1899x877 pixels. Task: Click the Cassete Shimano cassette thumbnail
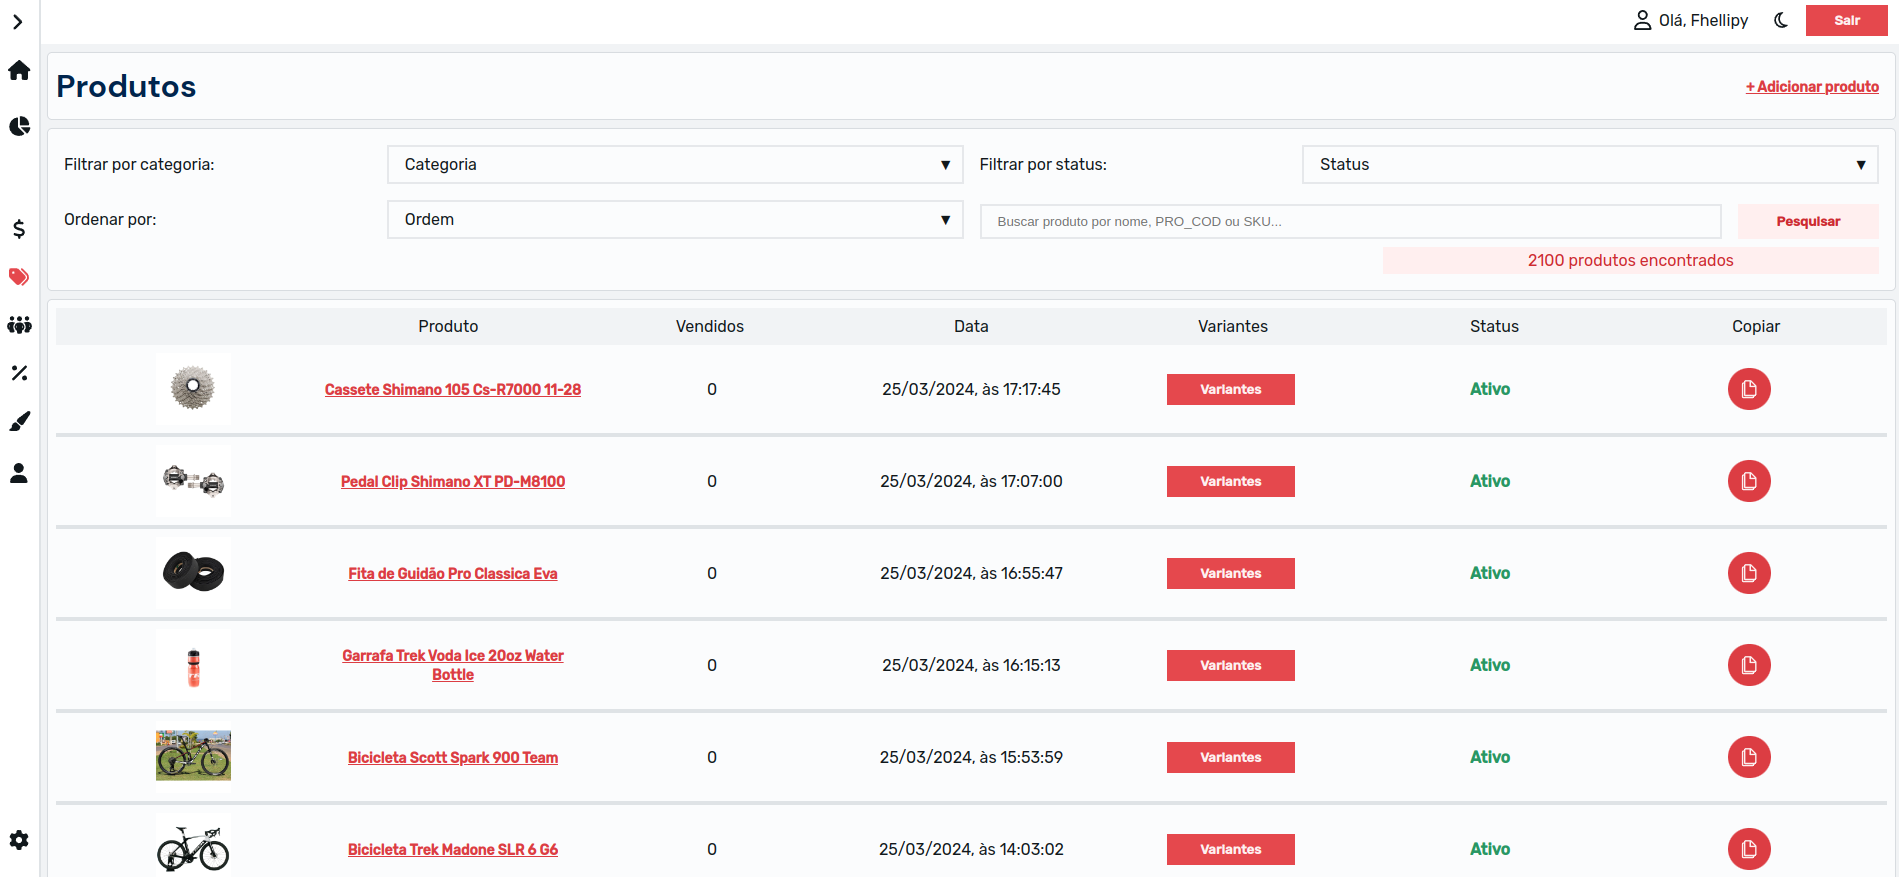point(193,389)
